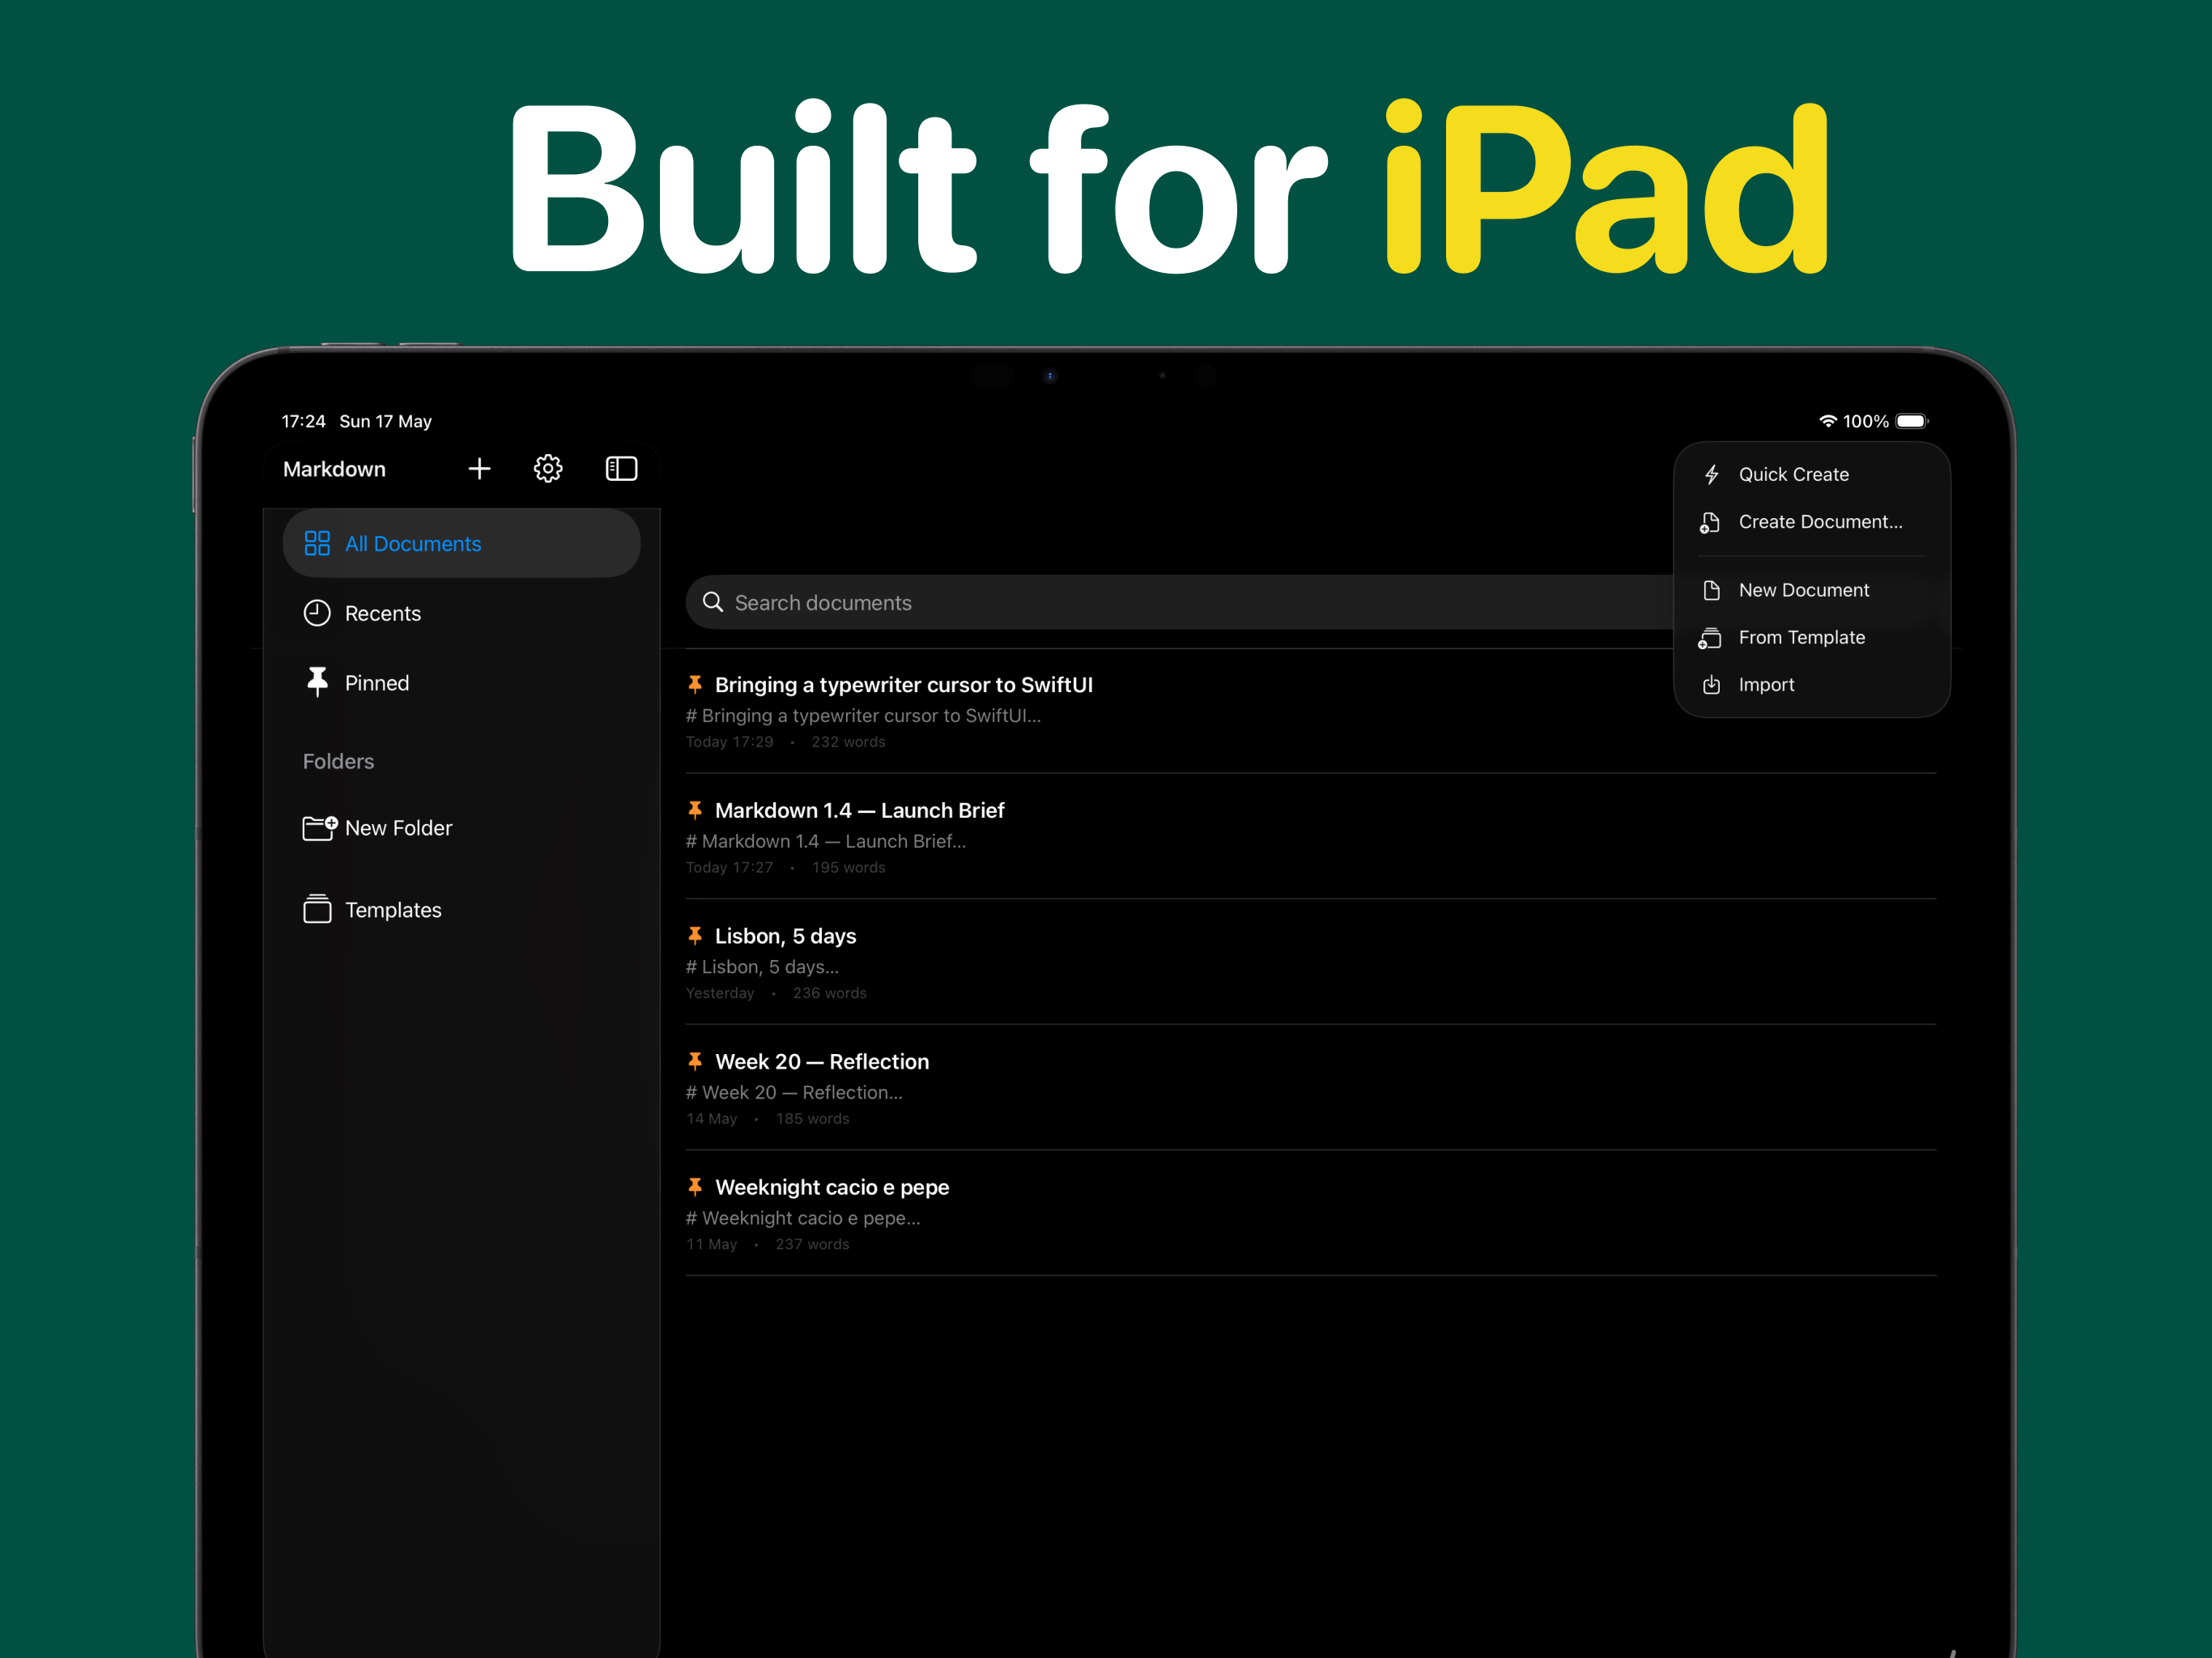This screenshot has height=1658, width=2212.
Task: Click the 17:24 status bar clock
Action: 303,421
